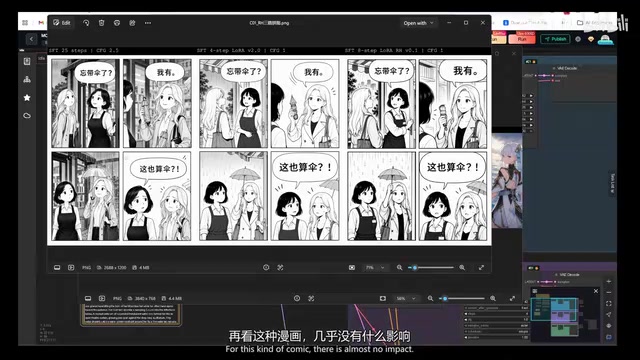
Task: Open favorites with the star sidebar icon
Action: [27, 98]
